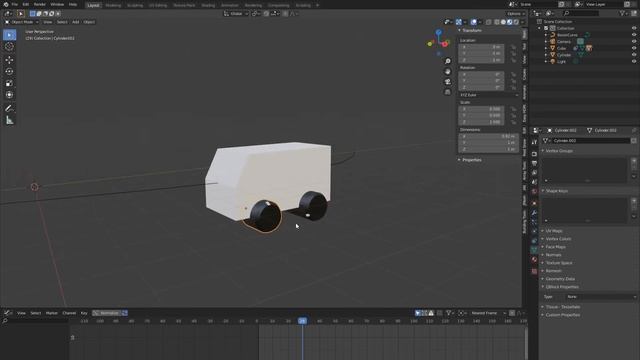Open the Global transform orientation dropdown
The image size is (640, 360).
(236, 14)
